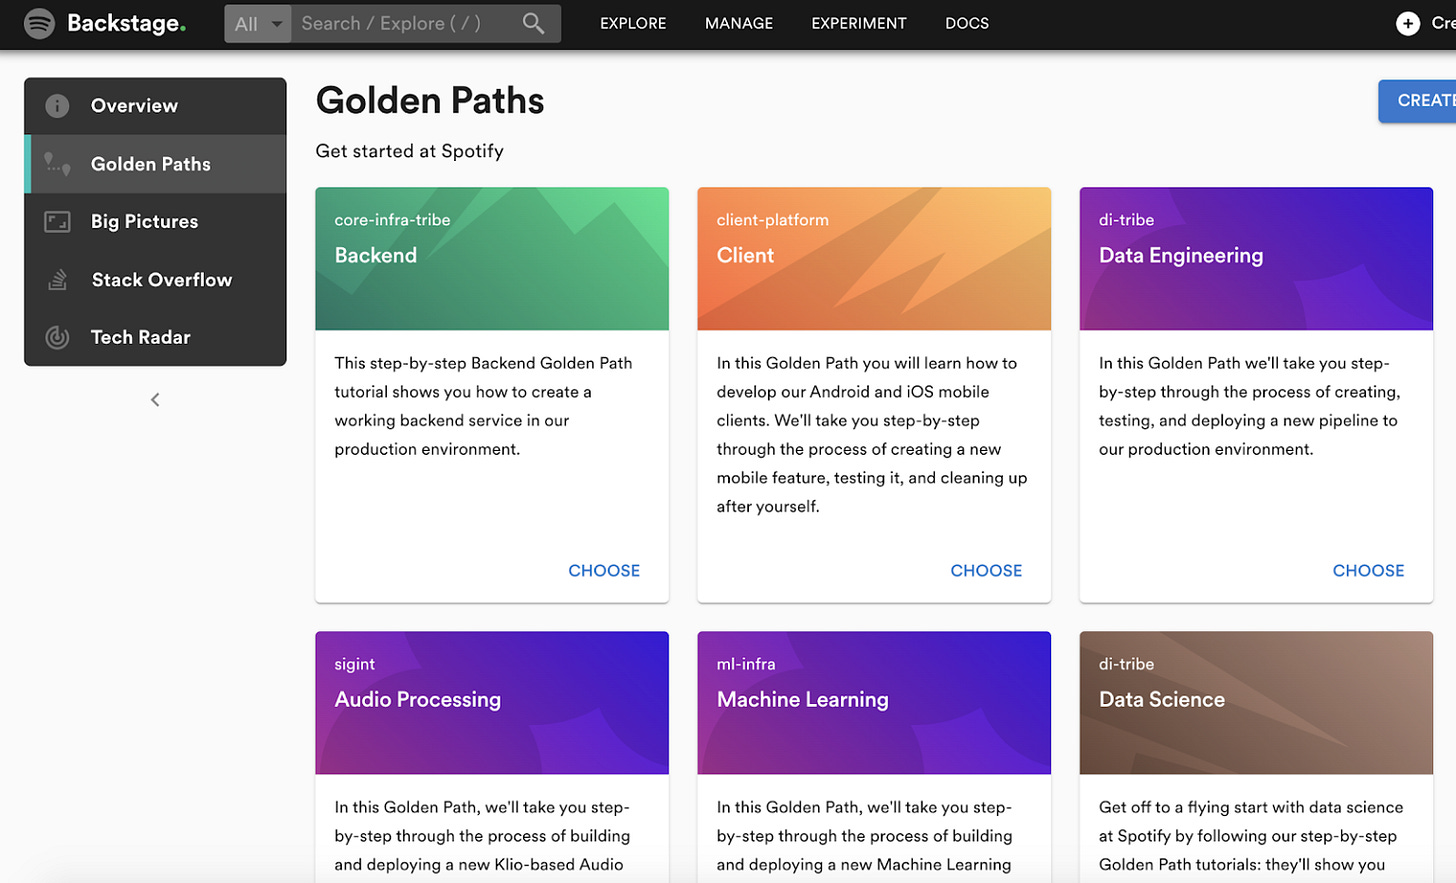Open the EXPLORE menu

pos(633,23)
